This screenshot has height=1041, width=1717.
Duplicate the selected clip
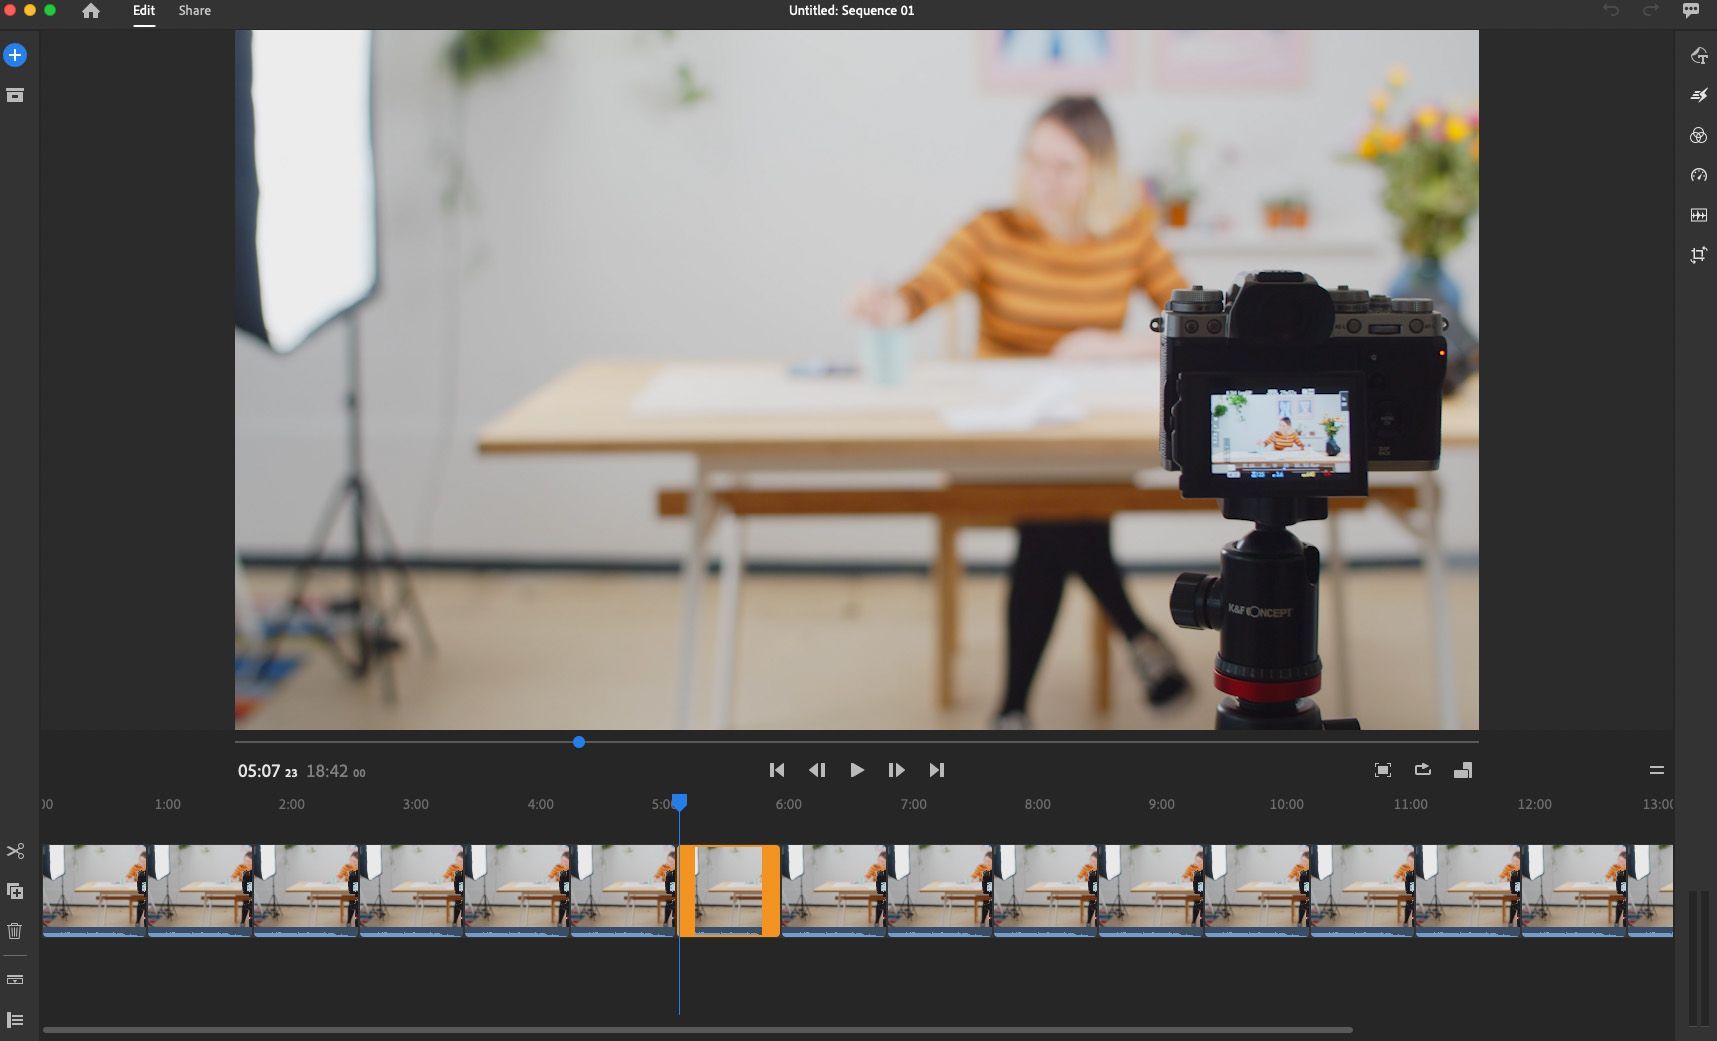[15, 891]
